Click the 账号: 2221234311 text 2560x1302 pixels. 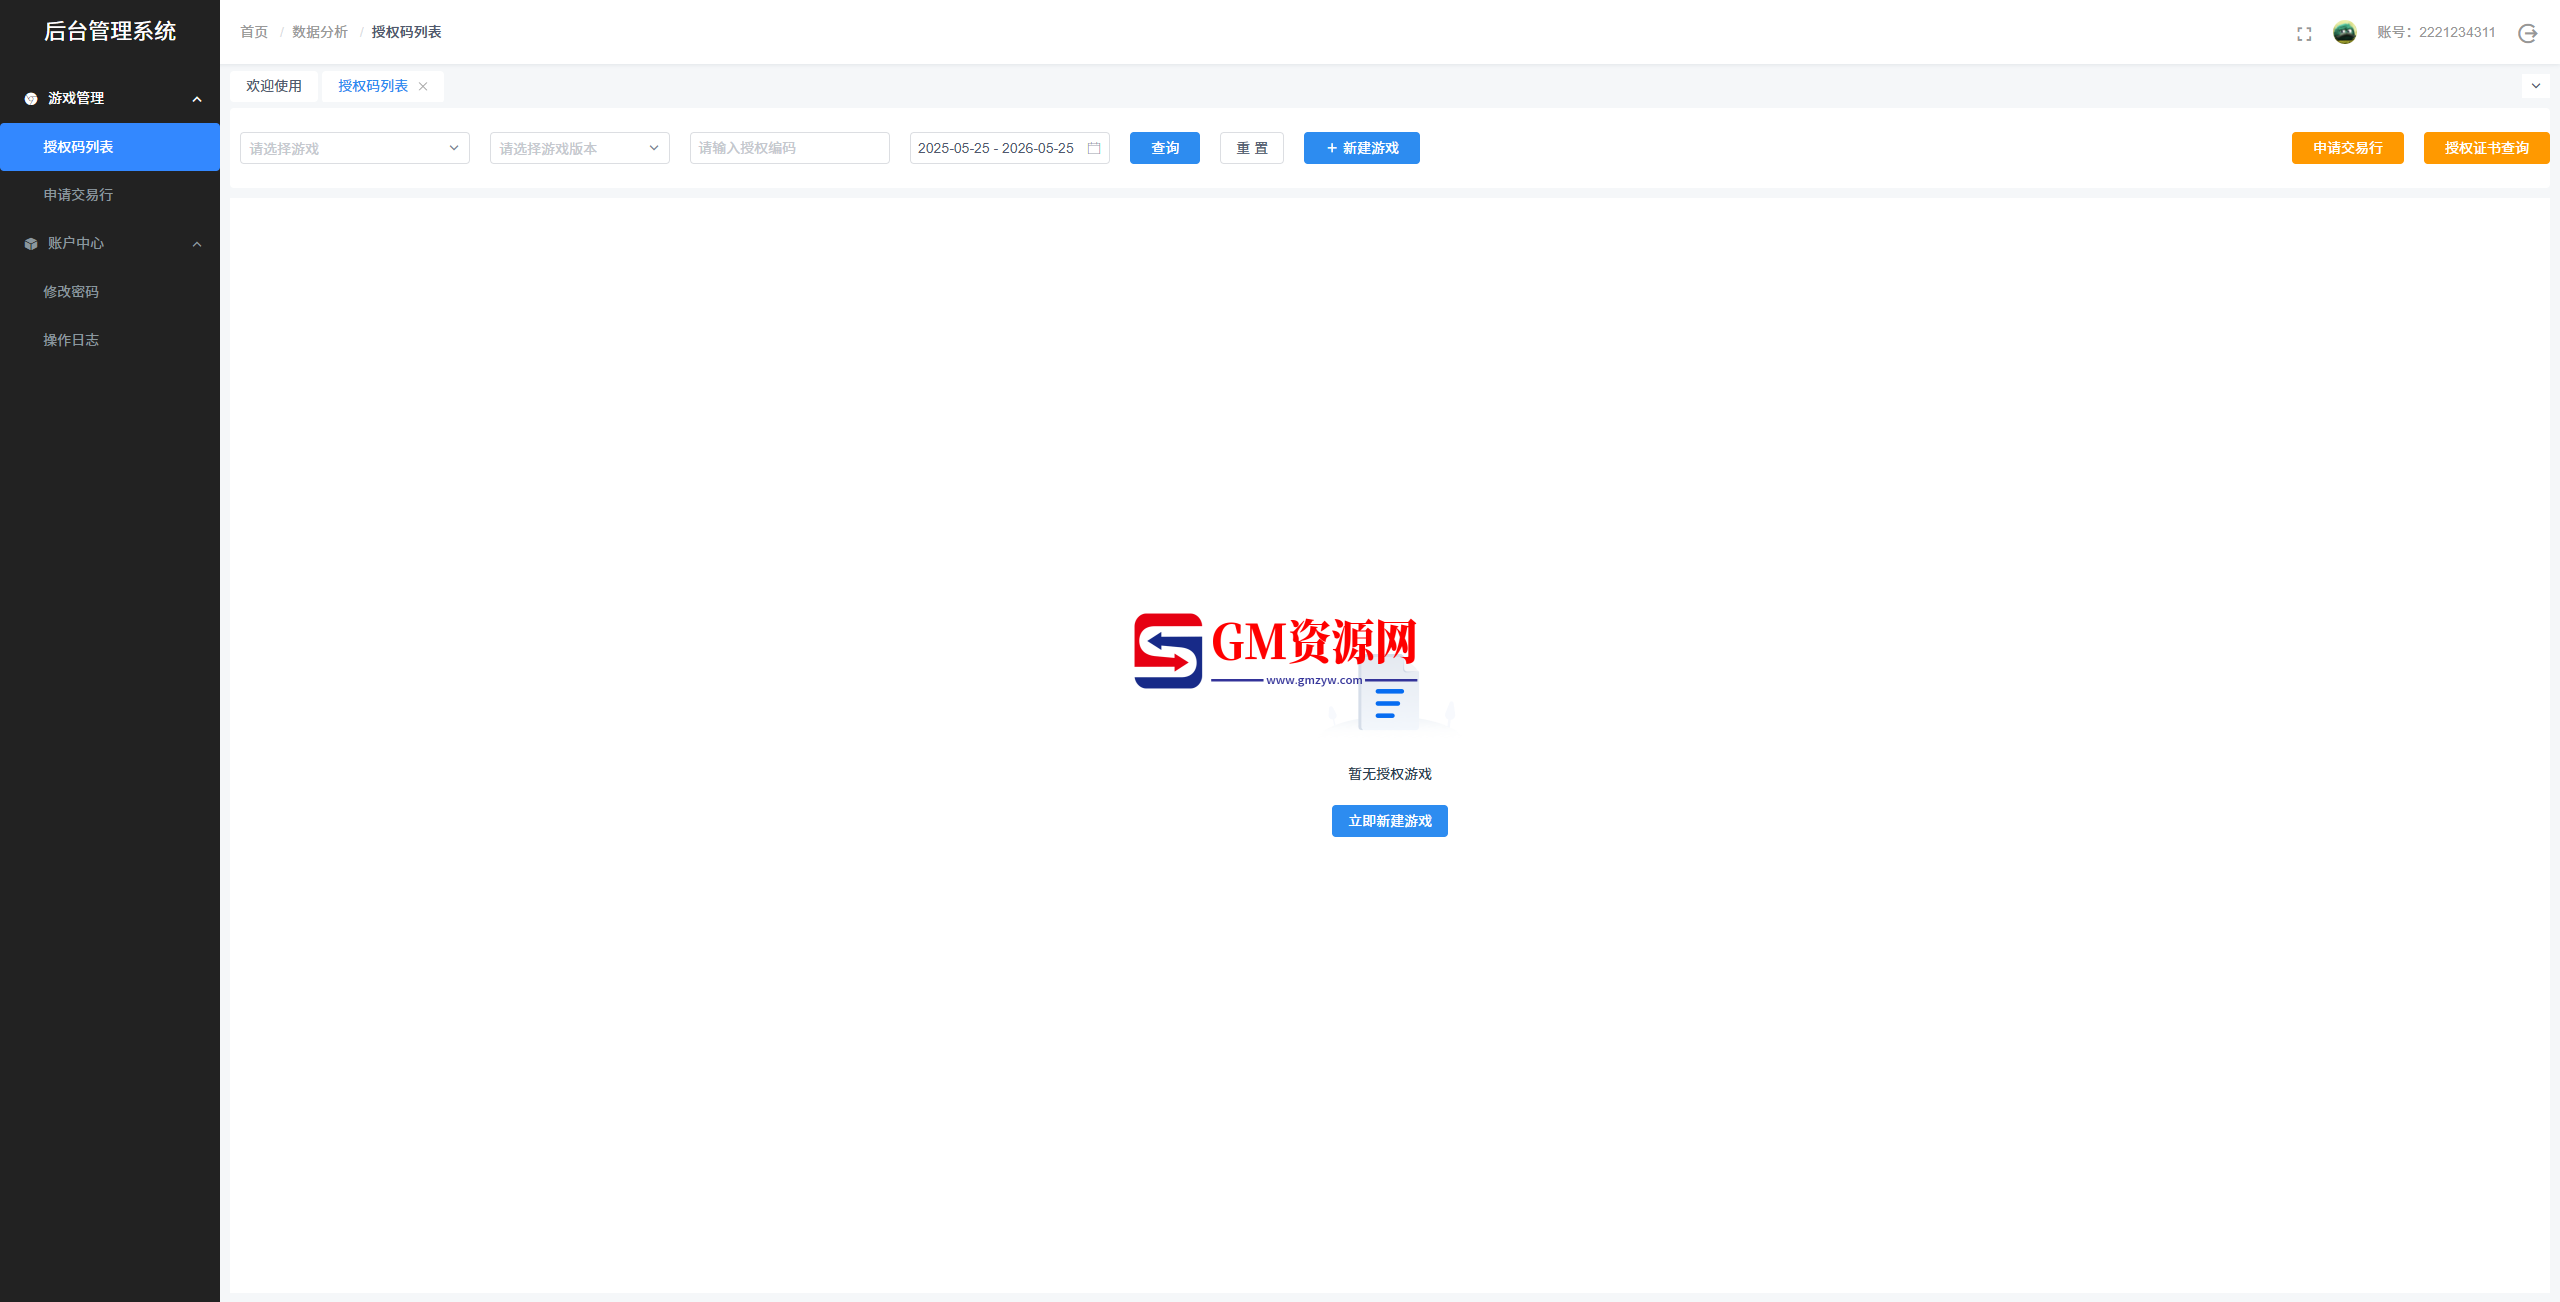coord(2436,32)
